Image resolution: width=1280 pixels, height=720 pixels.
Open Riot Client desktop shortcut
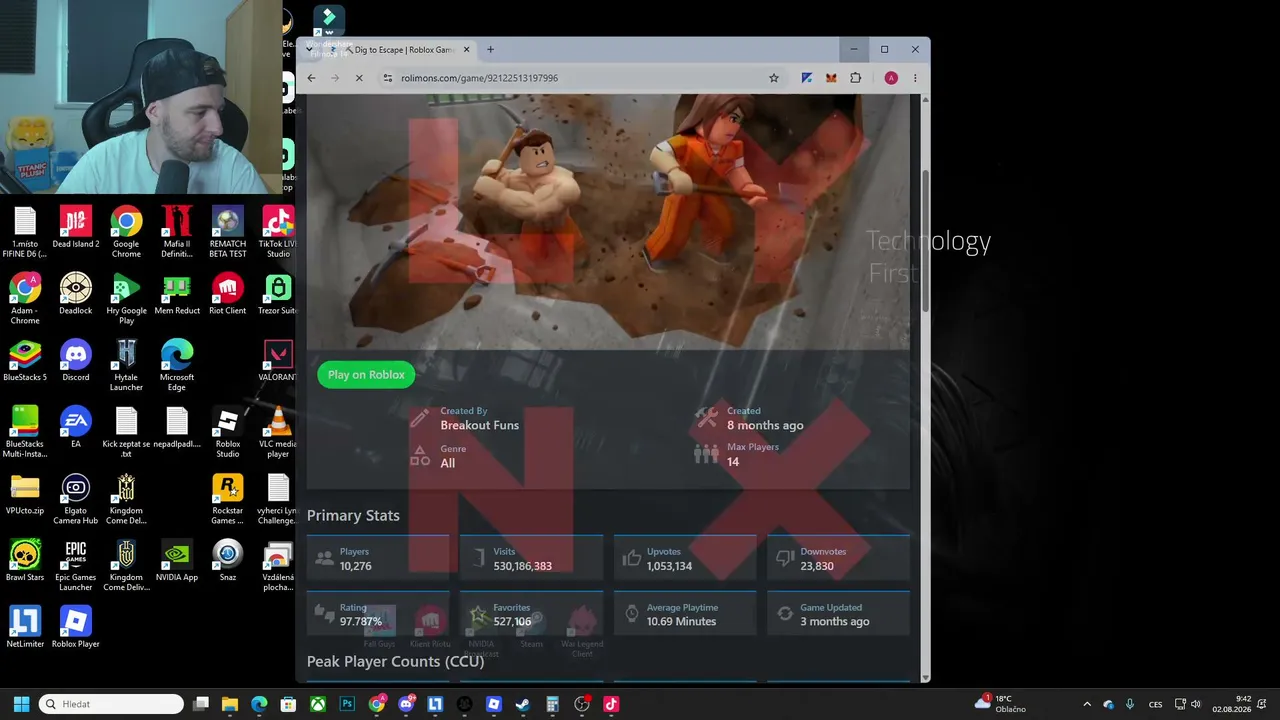click(228, 294)
